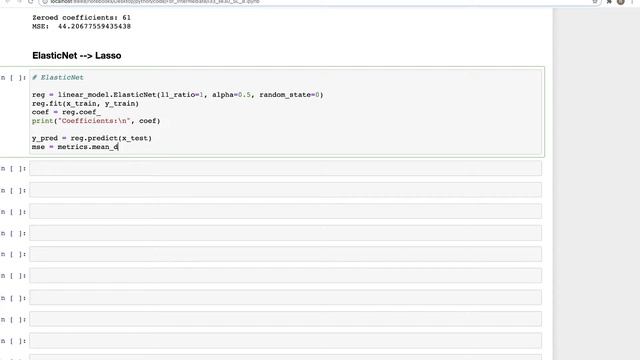Click the end of metrics.mean_d line

pos(118,147)
